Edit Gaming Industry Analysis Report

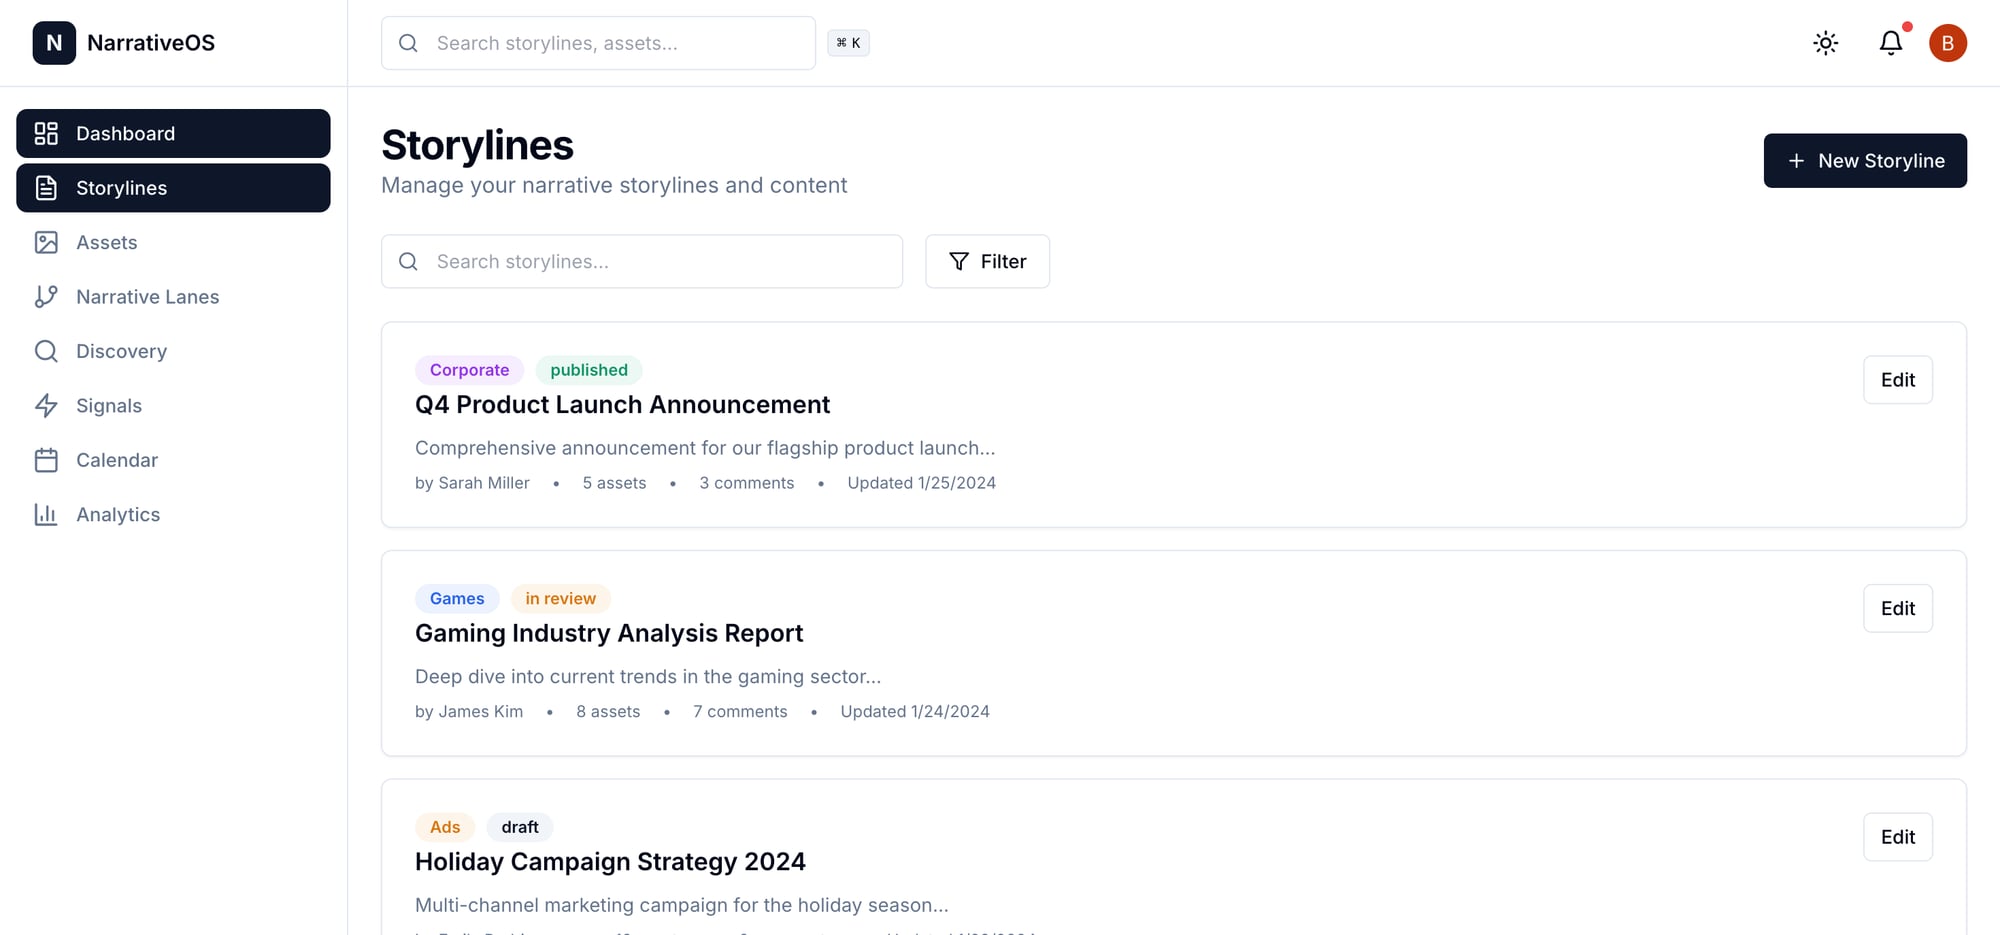point(1897,608)
